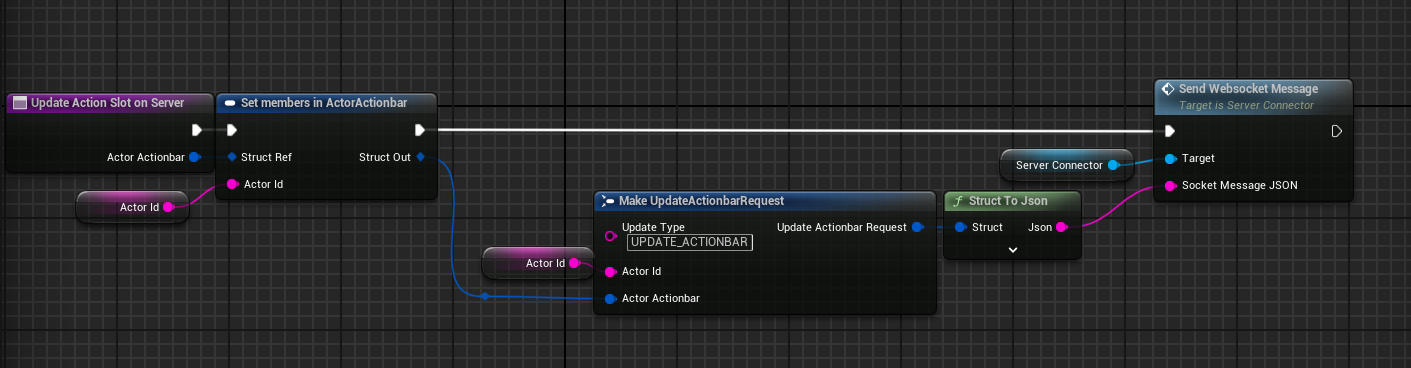Click the Socket Message JSON input pin

point(1170,185)
